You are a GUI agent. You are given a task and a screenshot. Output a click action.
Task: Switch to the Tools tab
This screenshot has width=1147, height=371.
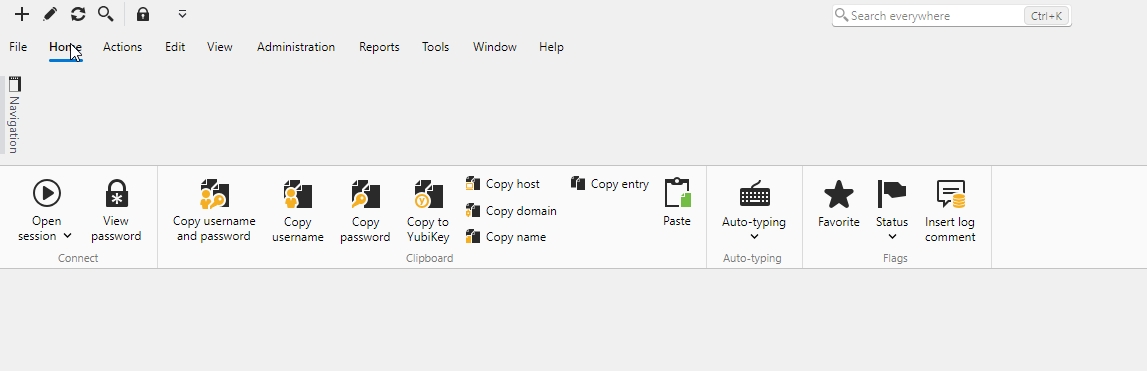tap(435, 47)
